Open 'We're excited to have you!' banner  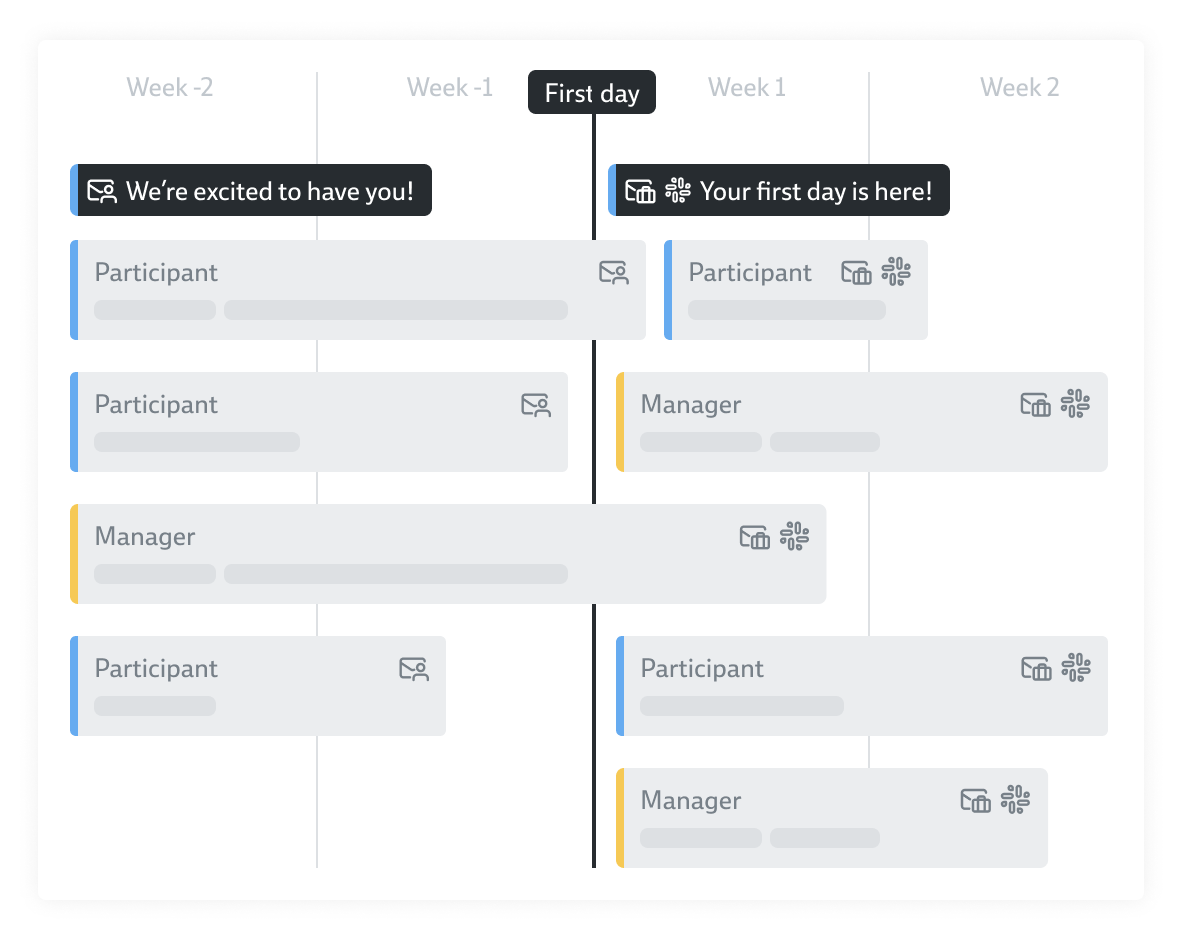coord(268,191)
